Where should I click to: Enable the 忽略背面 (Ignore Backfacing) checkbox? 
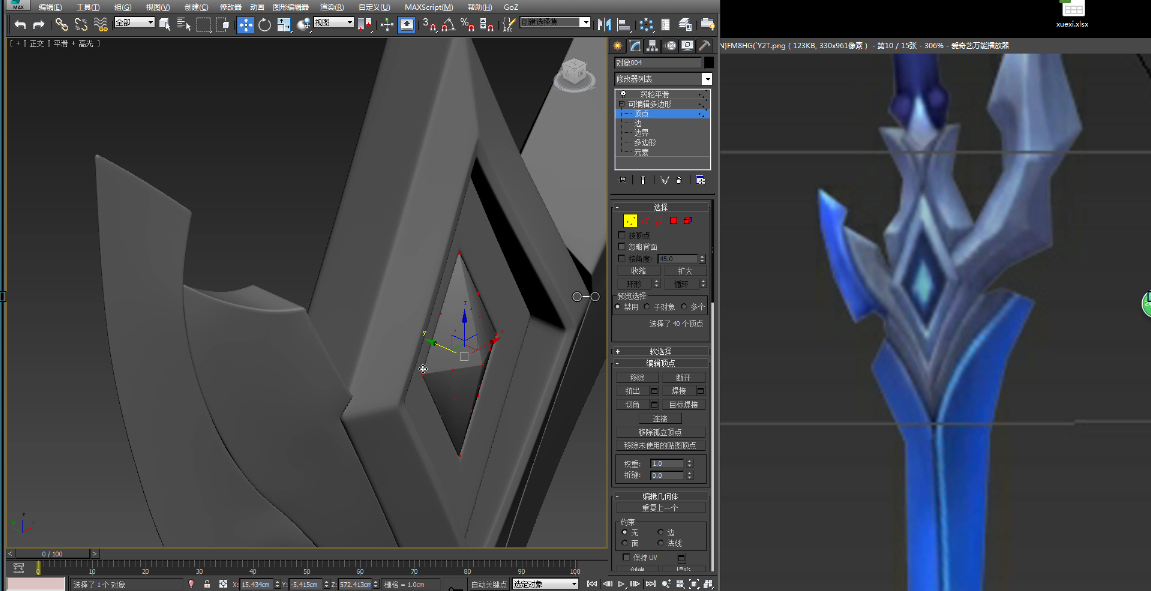pyautogui.click(x=622, y=247)
